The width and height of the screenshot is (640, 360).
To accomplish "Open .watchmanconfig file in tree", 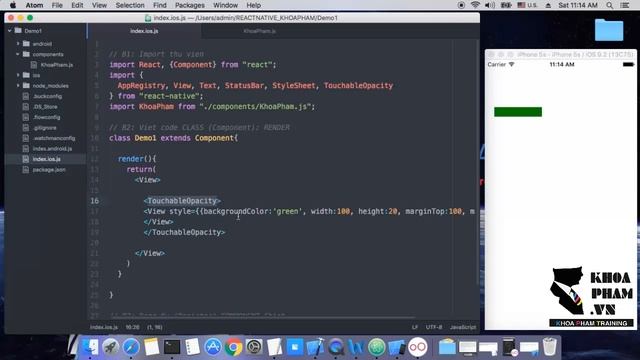I will tap(54, 138).
